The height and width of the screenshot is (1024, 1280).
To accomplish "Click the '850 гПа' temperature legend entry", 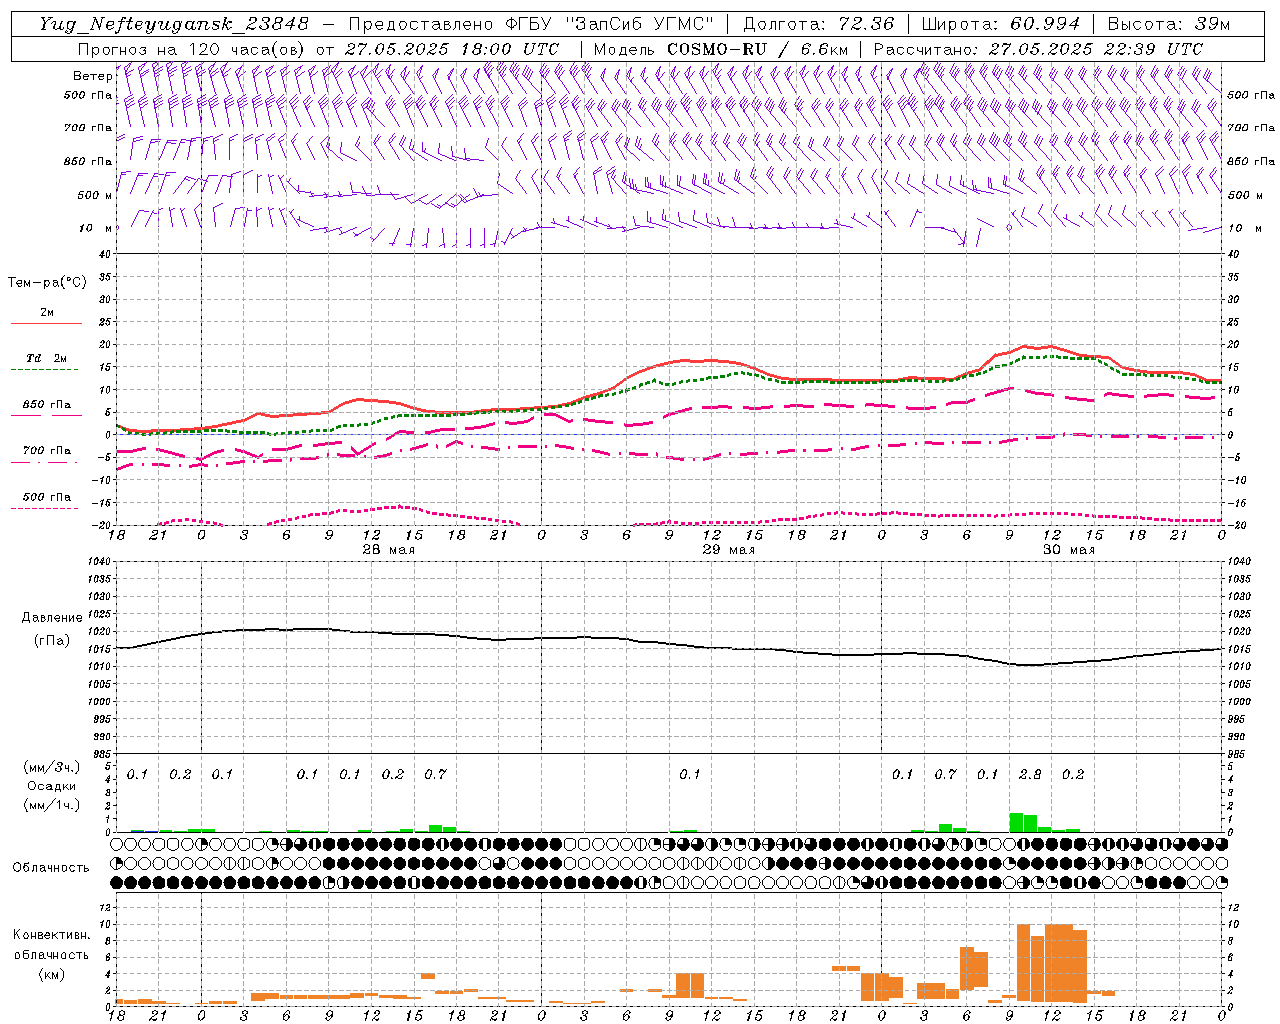I will click(x=47, y=405).
